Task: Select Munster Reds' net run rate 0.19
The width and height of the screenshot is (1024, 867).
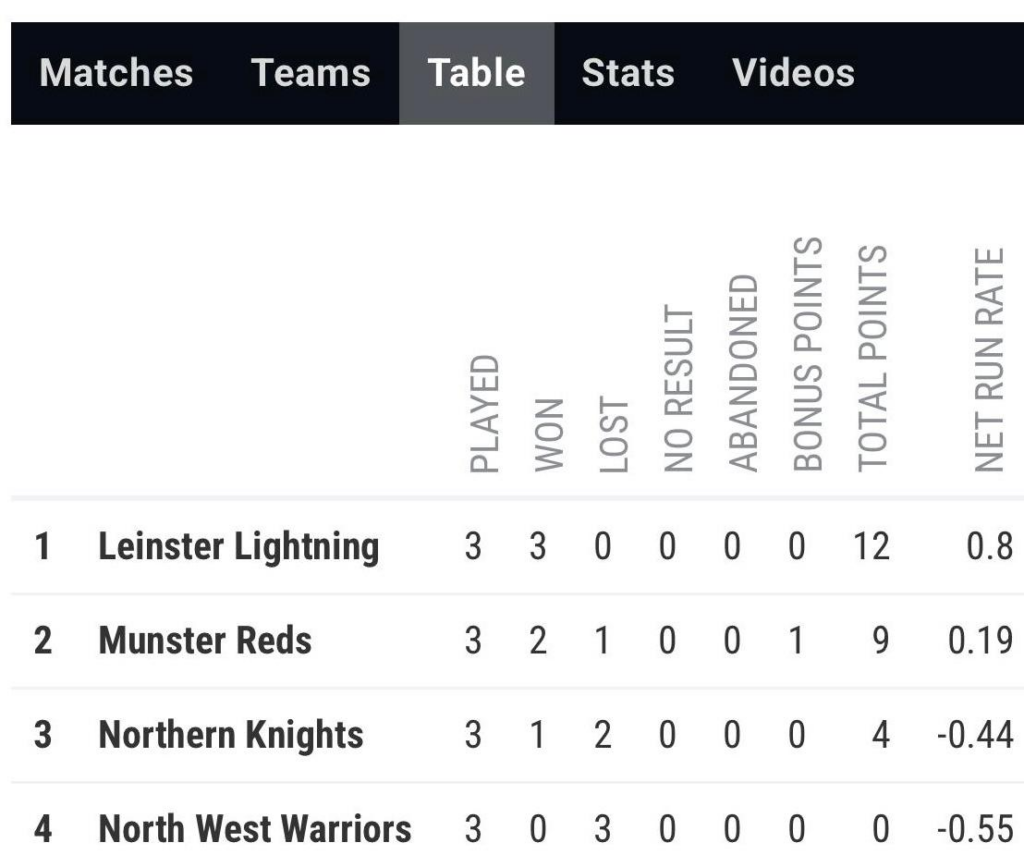Action: click(x=980, y=641)
